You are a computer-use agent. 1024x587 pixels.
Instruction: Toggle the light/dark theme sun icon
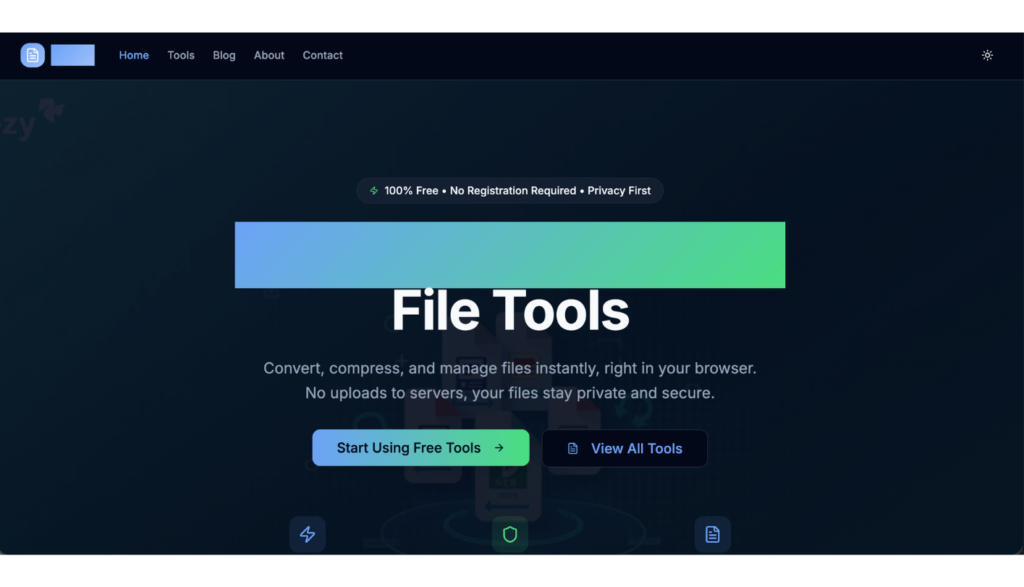987,55
